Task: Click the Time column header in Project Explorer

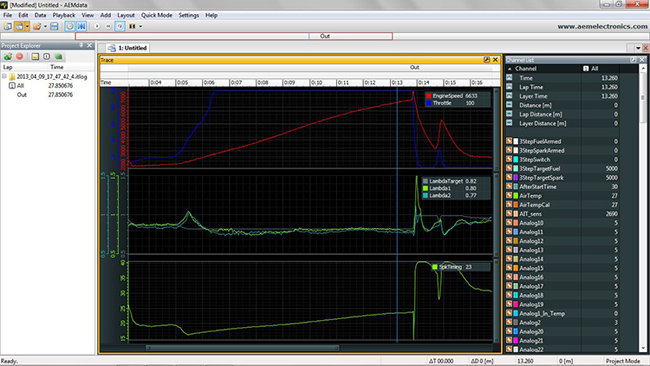Action: click(x=57, y=67)
